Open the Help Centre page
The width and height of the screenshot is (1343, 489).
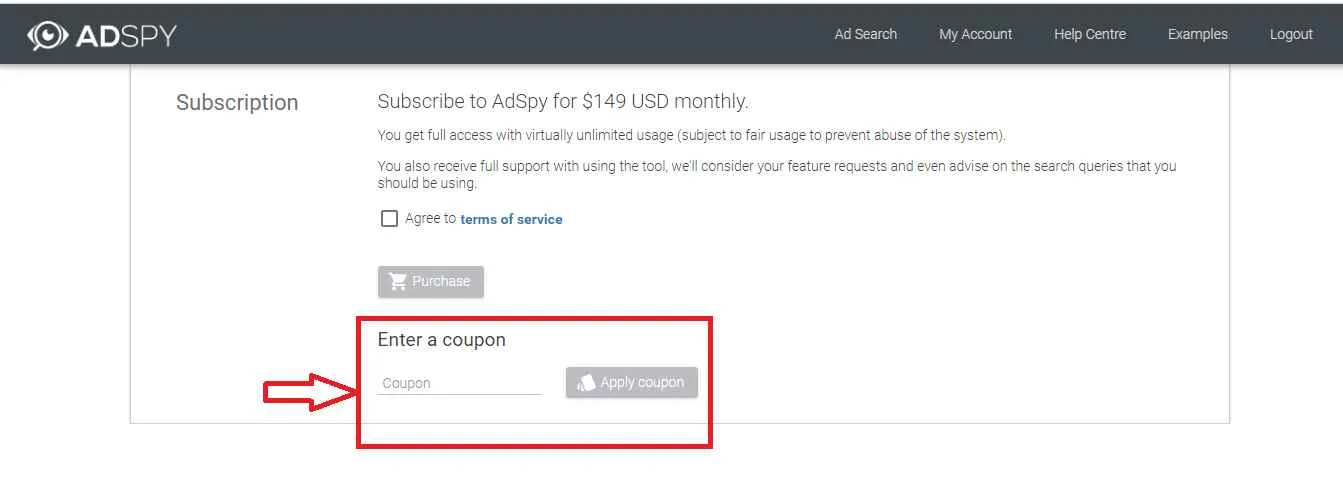[x=1090, y=34]
